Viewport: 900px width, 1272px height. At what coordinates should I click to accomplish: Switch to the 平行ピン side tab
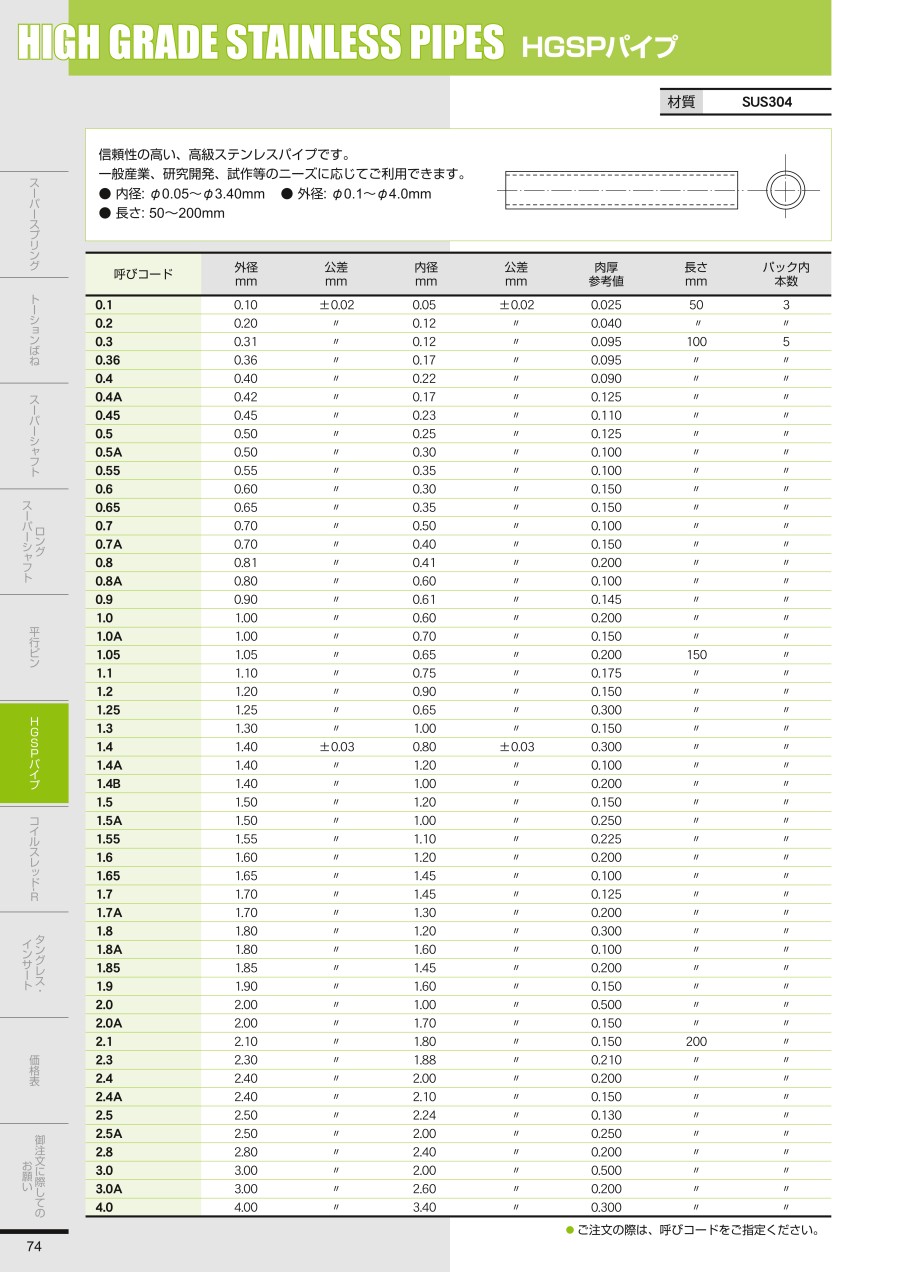tap(34, 647)
